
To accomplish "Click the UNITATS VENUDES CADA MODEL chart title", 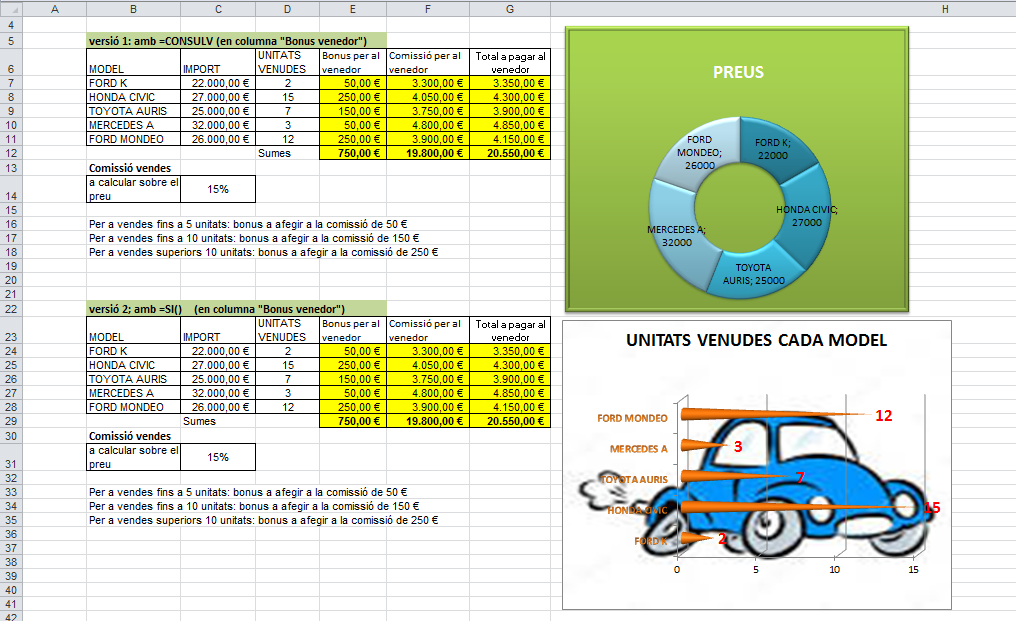I will pyautogui.click(x=756, y=340).
